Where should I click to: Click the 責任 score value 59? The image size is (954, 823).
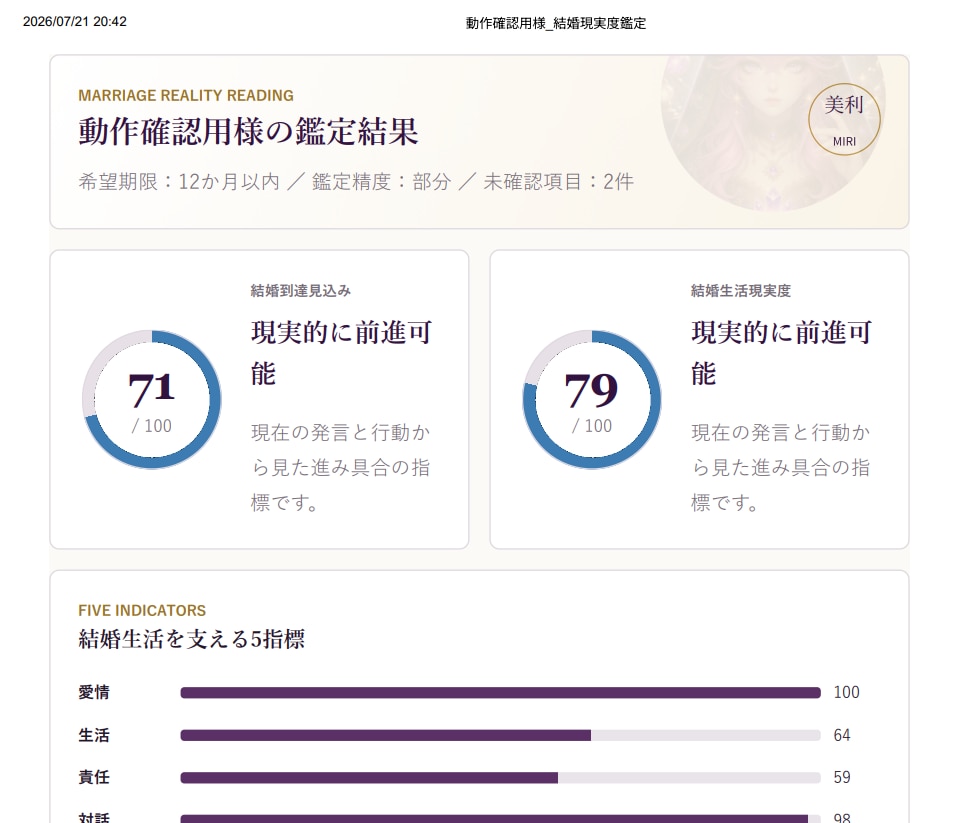[x=842, y=777]
